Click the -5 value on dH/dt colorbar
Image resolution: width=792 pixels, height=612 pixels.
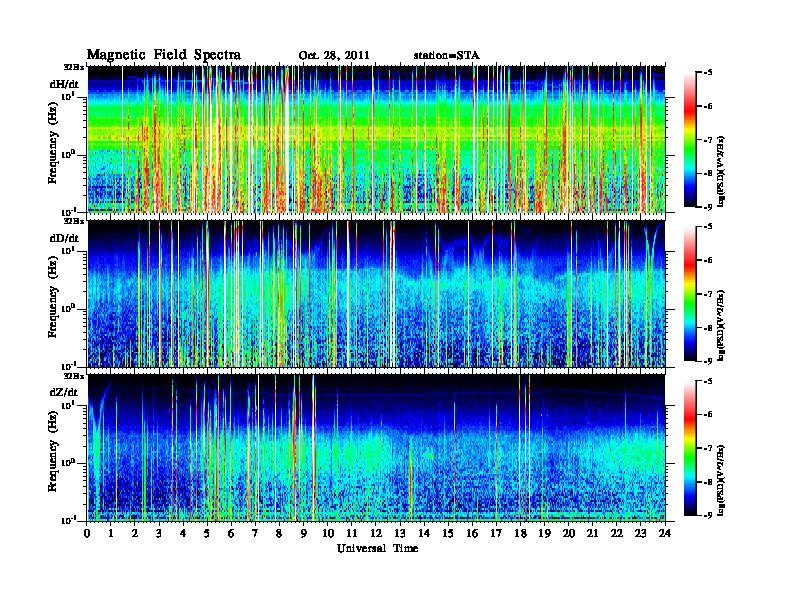(x=708, y=72)
